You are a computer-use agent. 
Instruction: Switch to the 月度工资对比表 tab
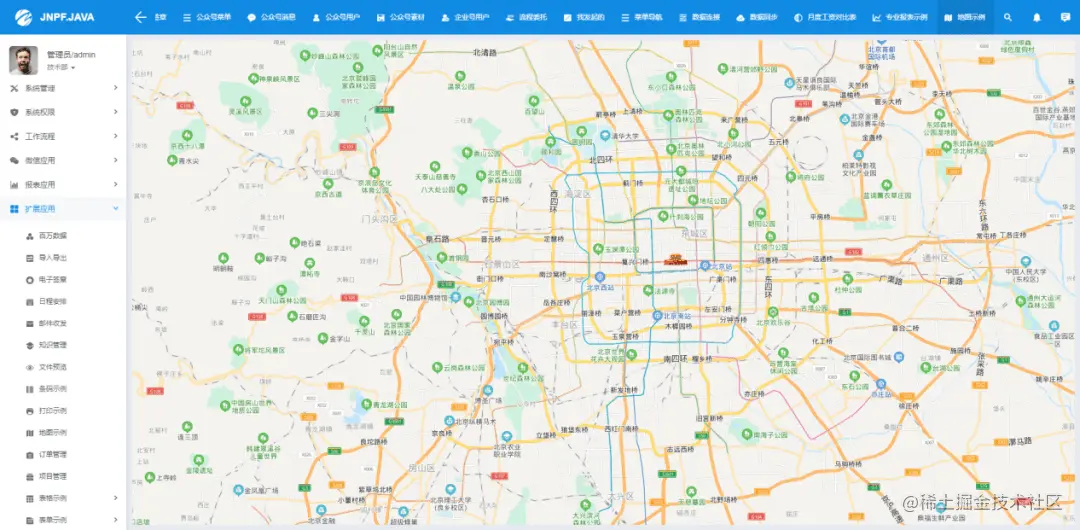(x=825, y=17)
